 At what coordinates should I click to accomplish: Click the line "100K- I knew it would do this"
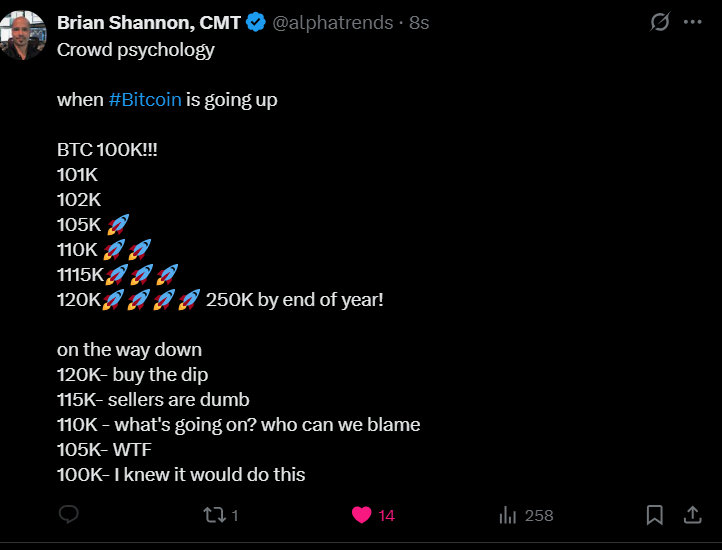tap(181, 474)
